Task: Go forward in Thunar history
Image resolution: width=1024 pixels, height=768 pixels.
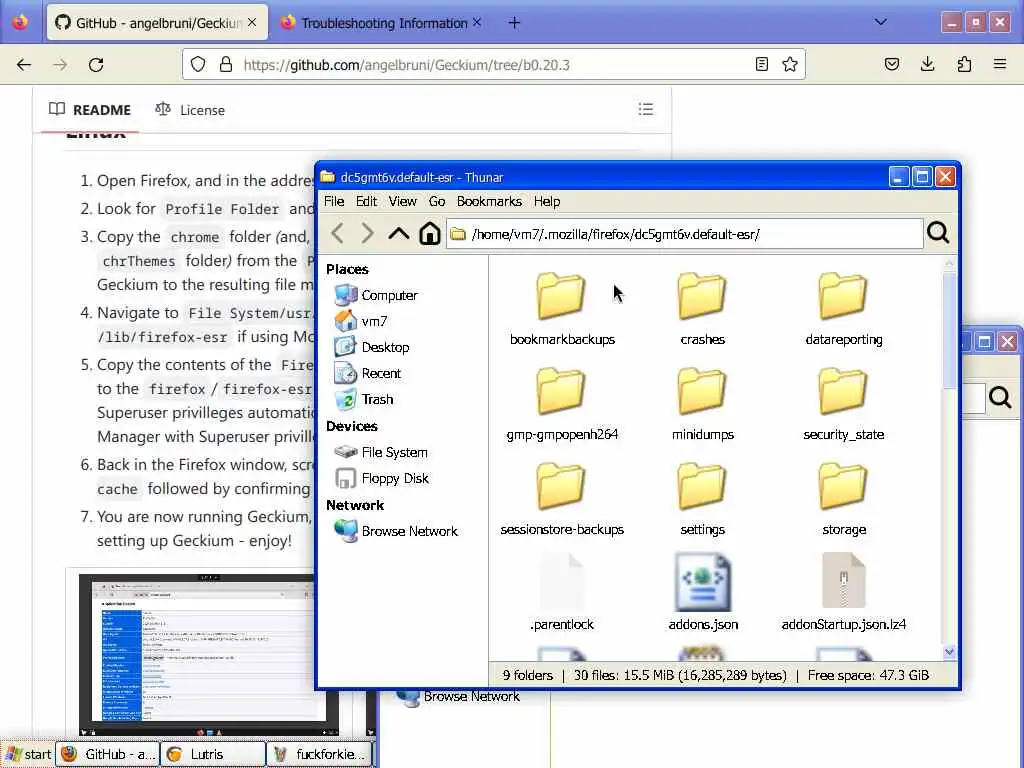Action: click(x=367, y=233)
